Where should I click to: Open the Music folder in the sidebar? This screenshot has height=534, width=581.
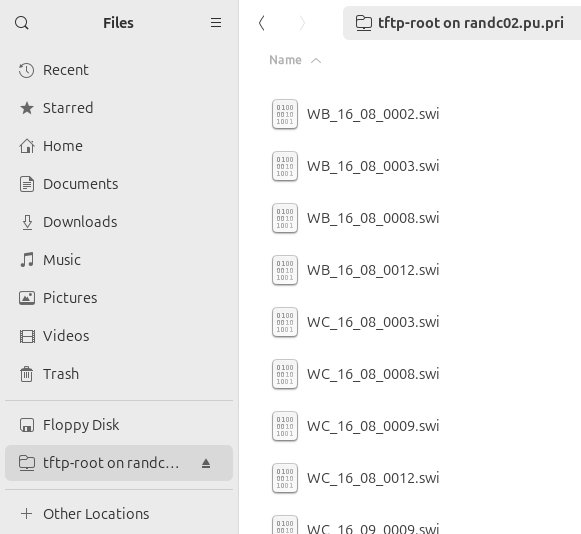tap(119, 260)
